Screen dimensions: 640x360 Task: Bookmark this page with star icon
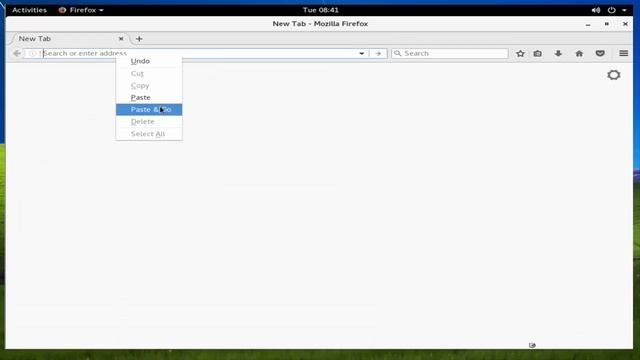click(x=520, y=53)
